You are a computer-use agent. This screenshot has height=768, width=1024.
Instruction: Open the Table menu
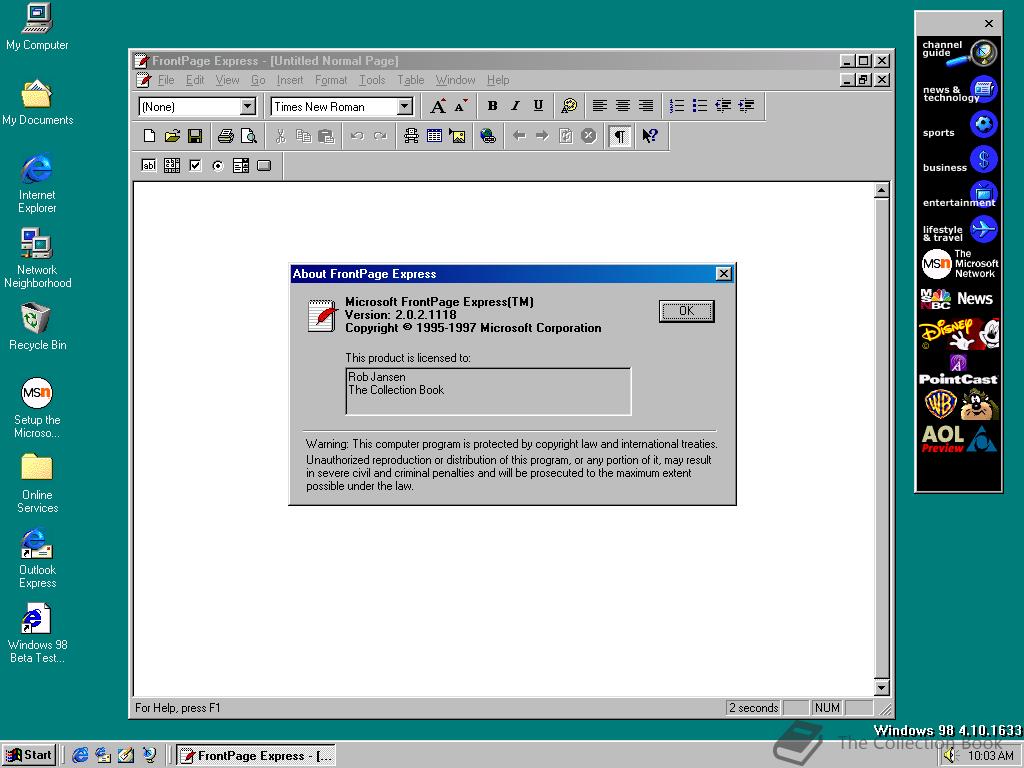(x=411, y=80)
